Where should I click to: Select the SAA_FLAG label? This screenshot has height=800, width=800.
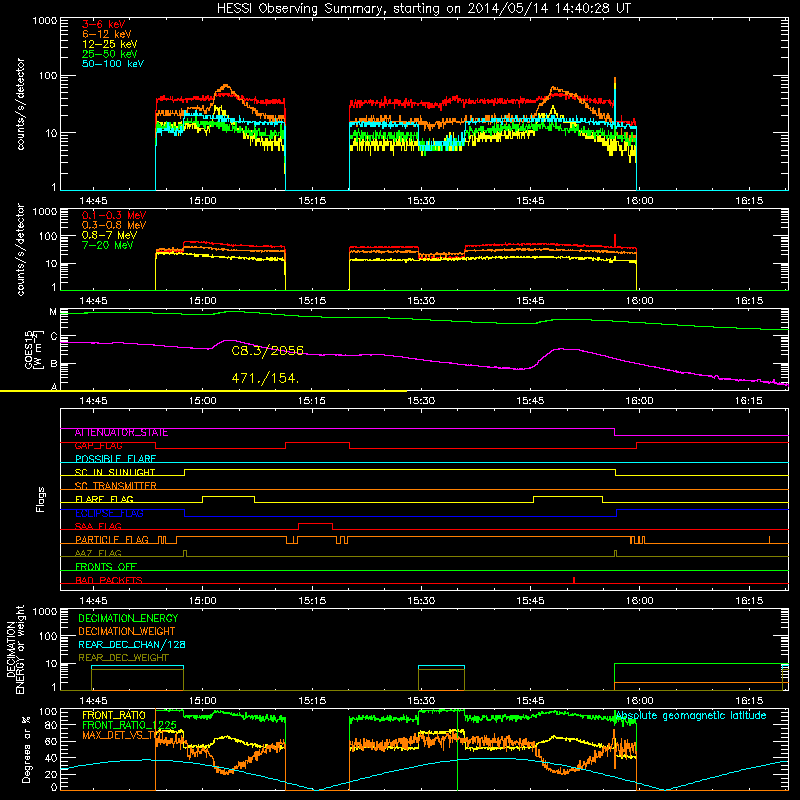98,526
